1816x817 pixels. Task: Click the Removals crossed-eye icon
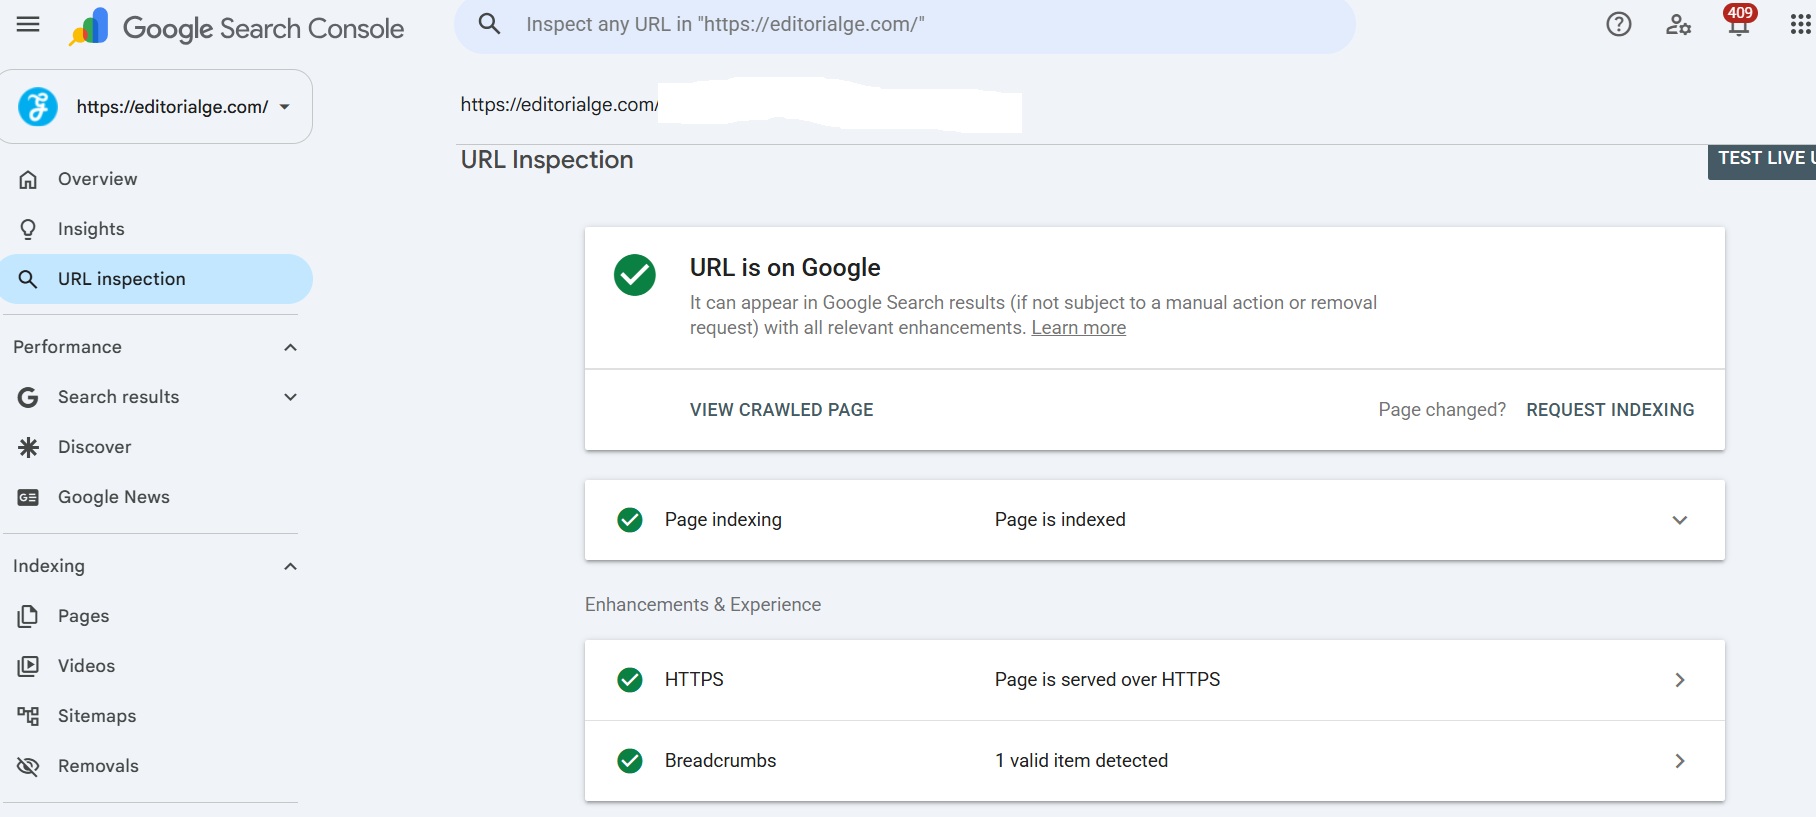click(28, 766)
